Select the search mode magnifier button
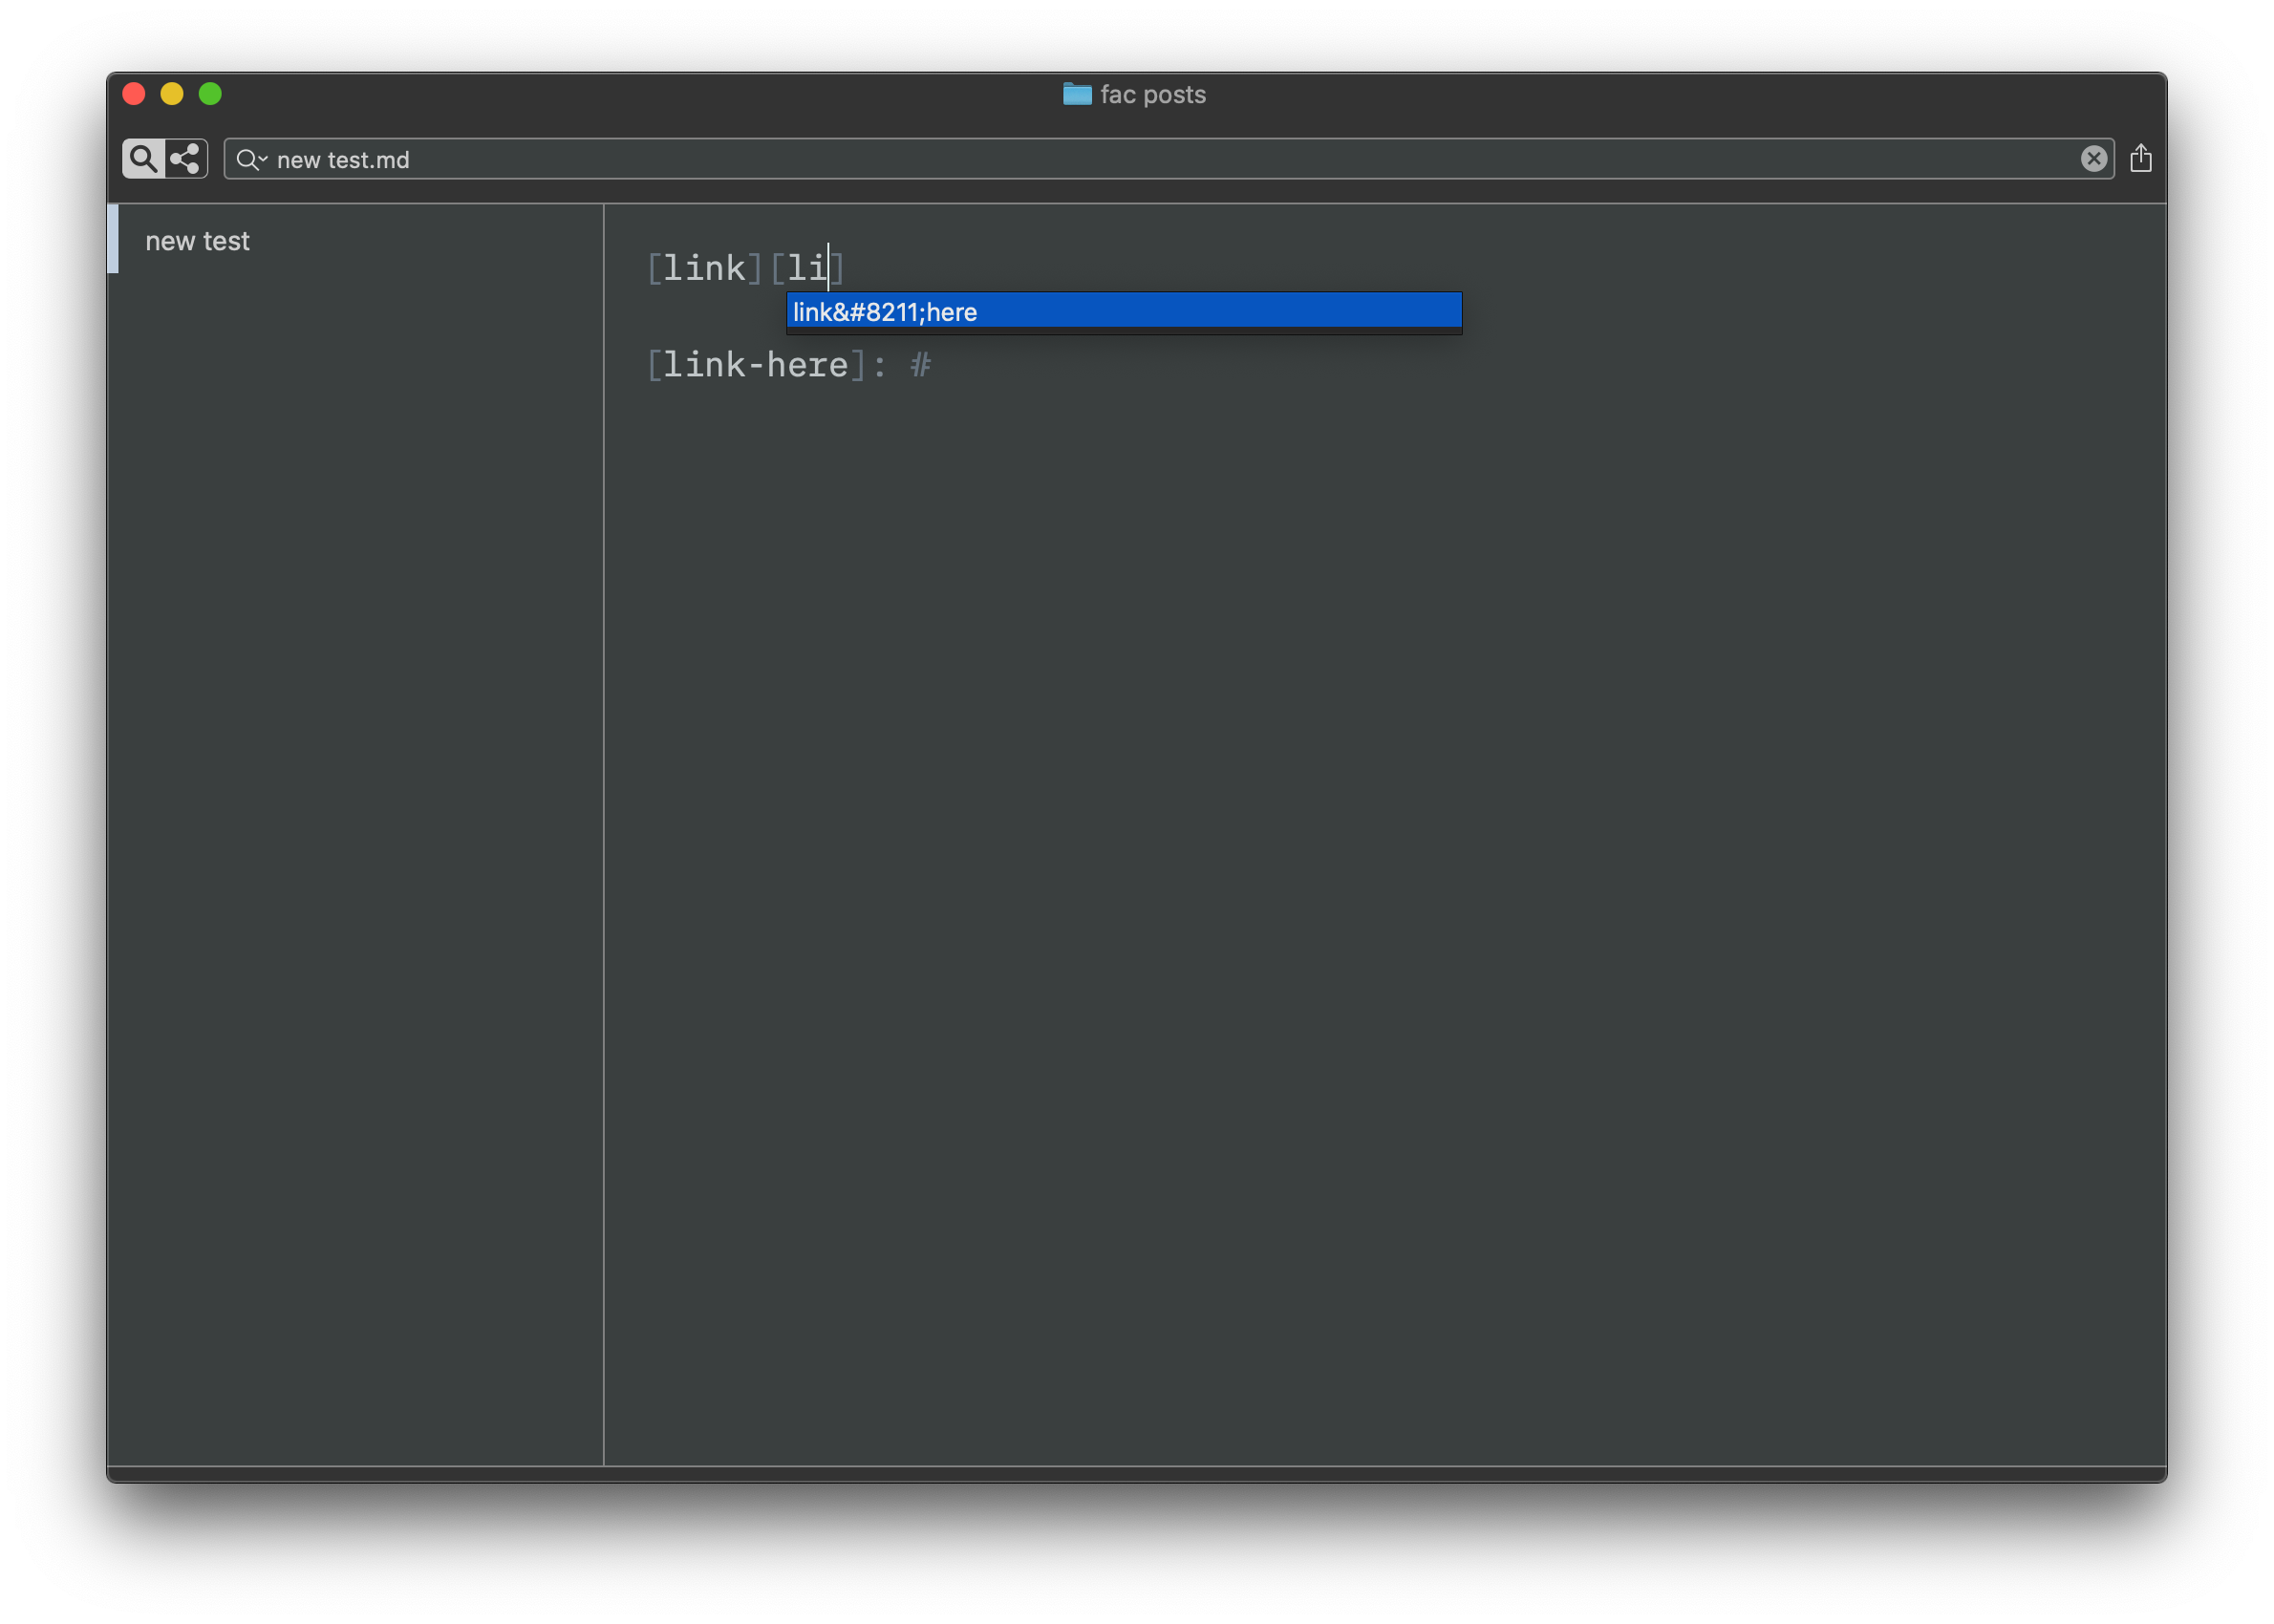 (144, 159)
